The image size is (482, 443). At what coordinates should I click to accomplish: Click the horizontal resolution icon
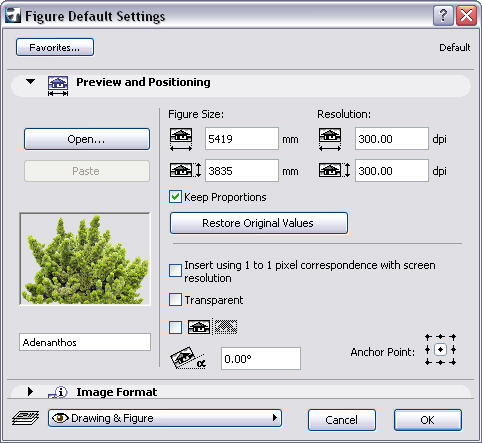coord(330,139)
